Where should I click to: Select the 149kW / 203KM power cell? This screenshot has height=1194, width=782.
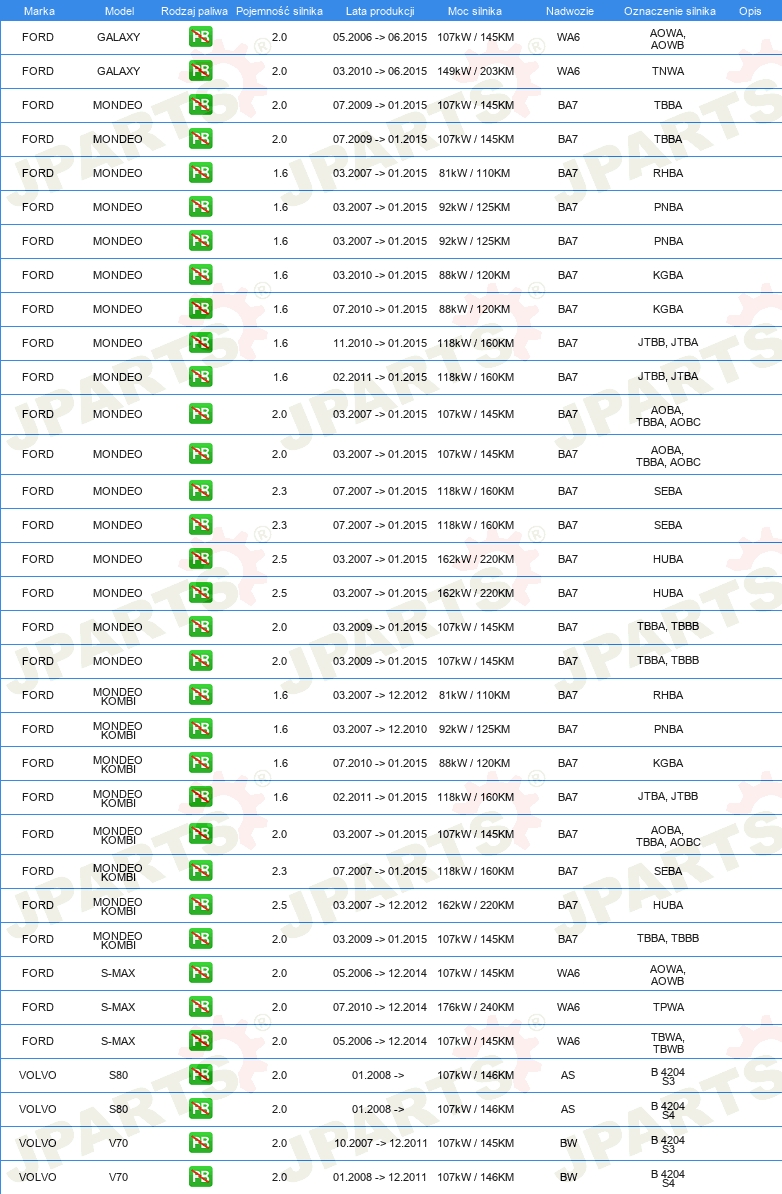tap(475, 71)
